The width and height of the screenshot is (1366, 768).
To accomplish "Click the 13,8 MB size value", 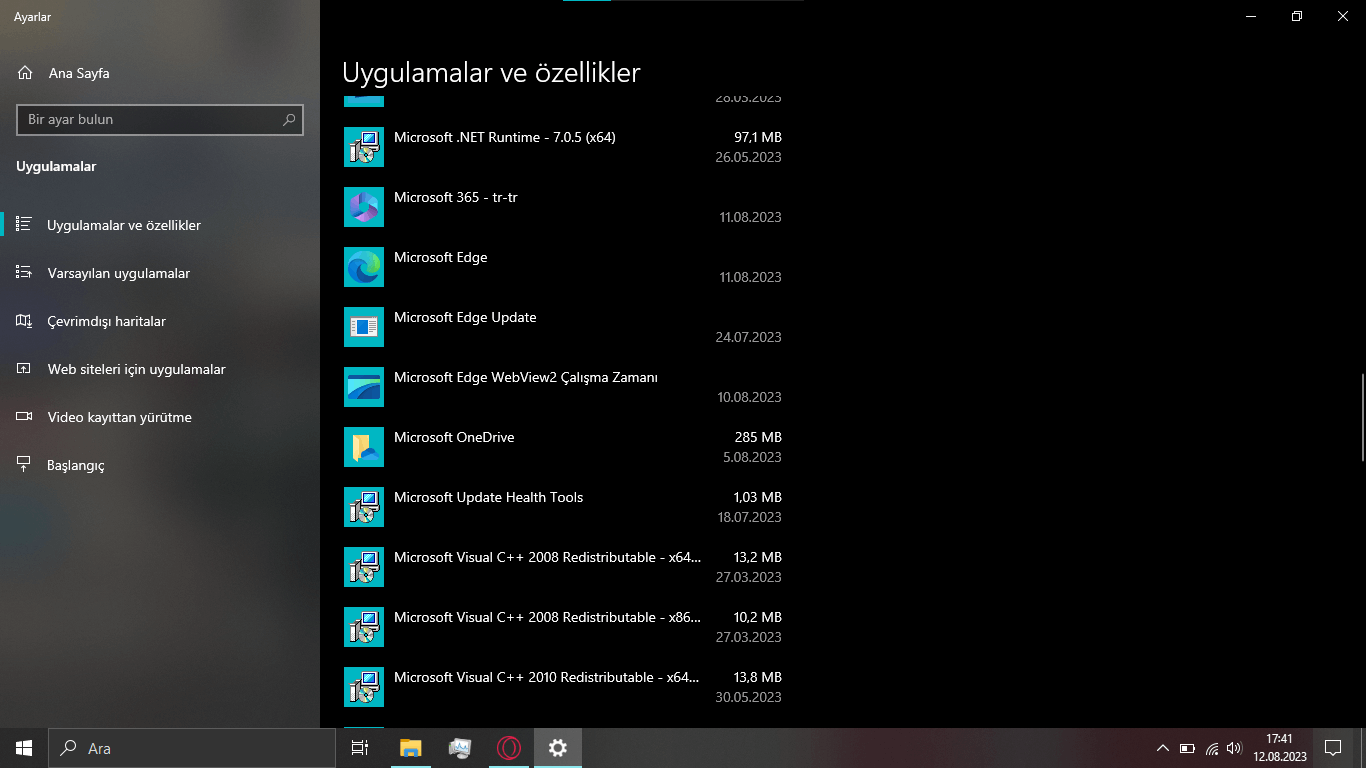I will [x=758, y=677].
